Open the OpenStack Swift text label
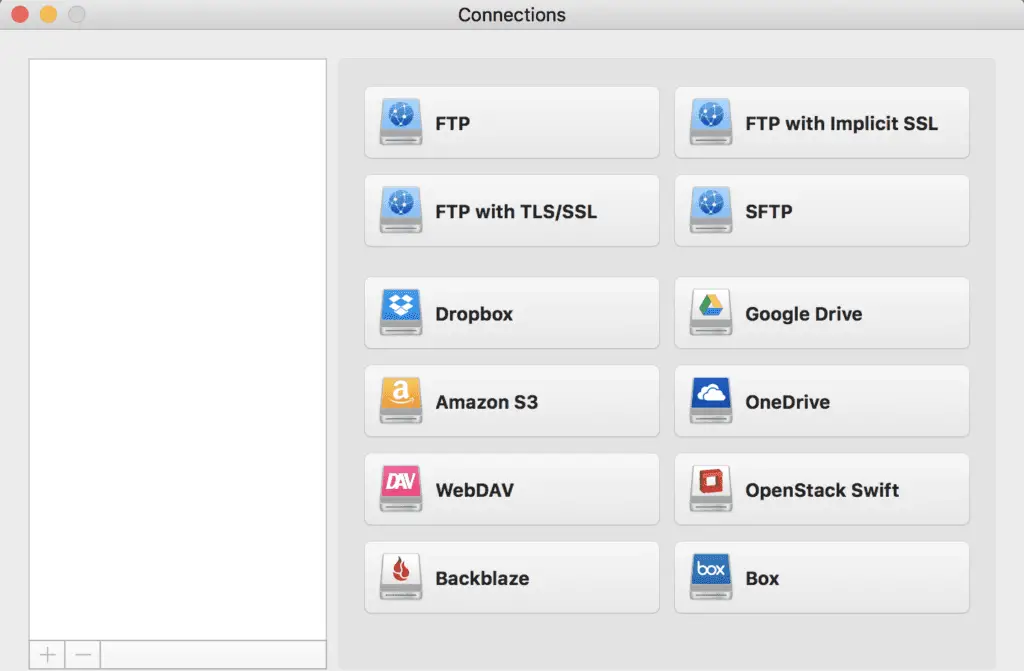Image resolution: width=1024 pixels, height=671 pixels. 822,491
